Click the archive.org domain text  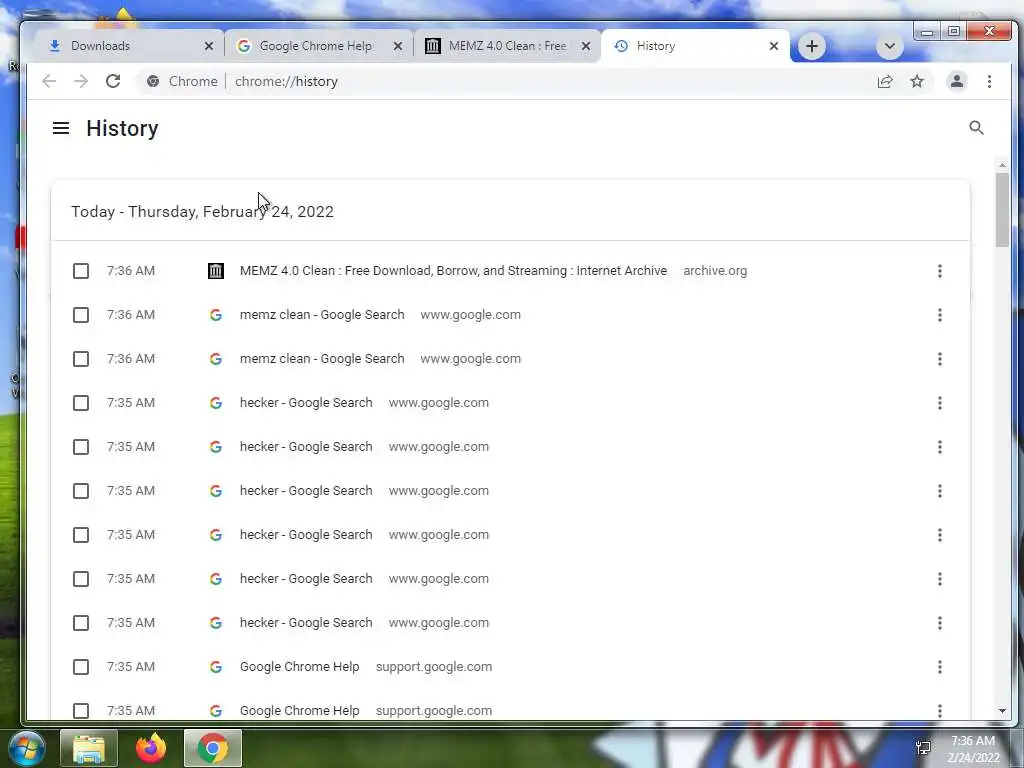(x=715, y=271)
